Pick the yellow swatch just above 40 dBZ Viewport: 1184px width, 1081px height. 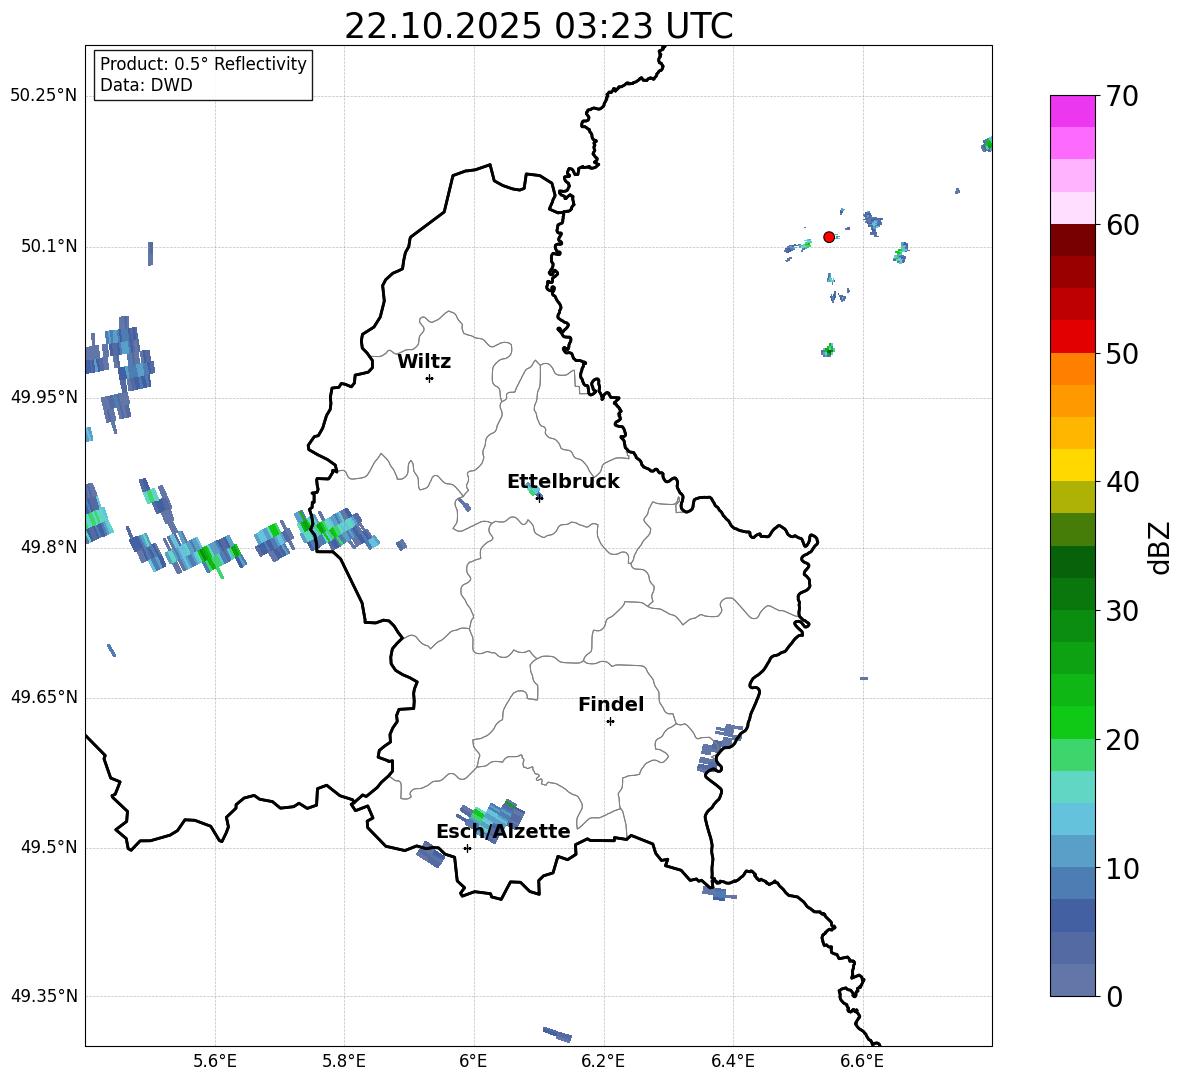tap(1073, 465)
